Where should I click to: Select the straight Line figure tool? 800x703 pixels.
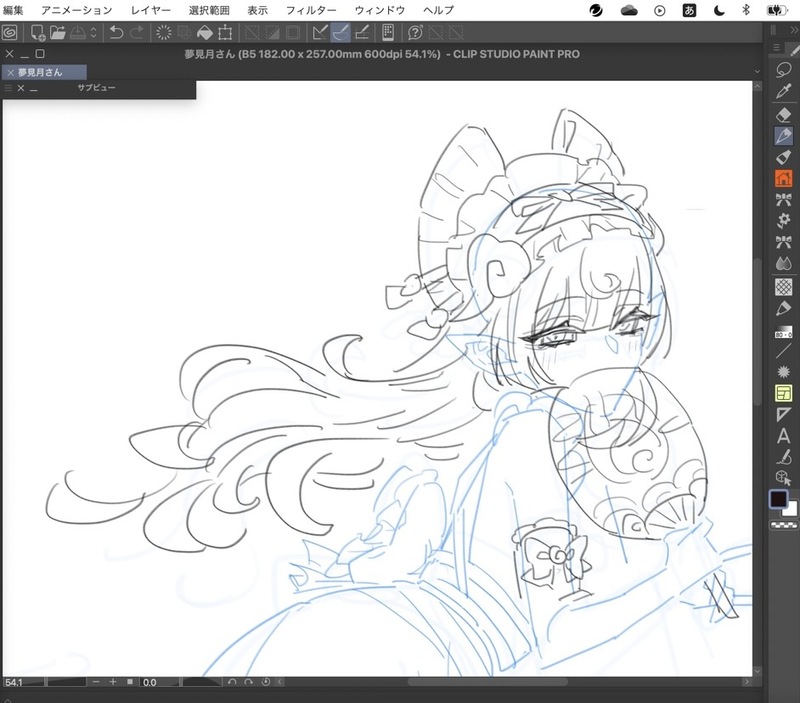783,351
